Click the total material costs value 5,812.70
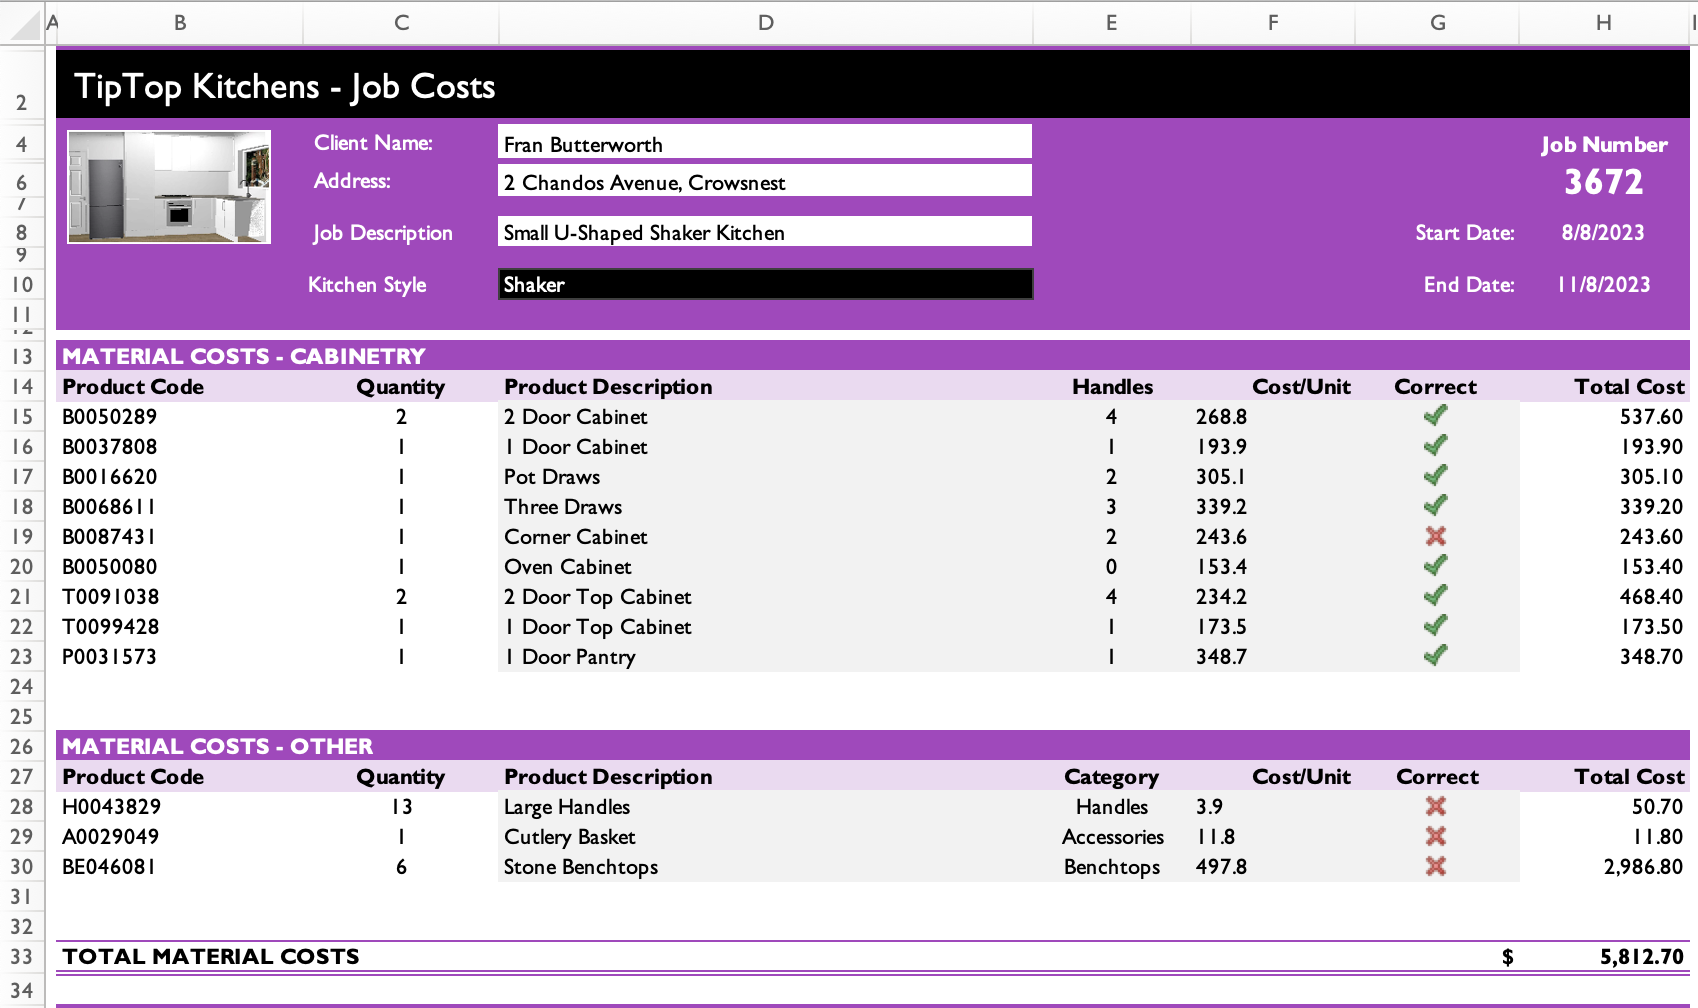 (1642, 957)
